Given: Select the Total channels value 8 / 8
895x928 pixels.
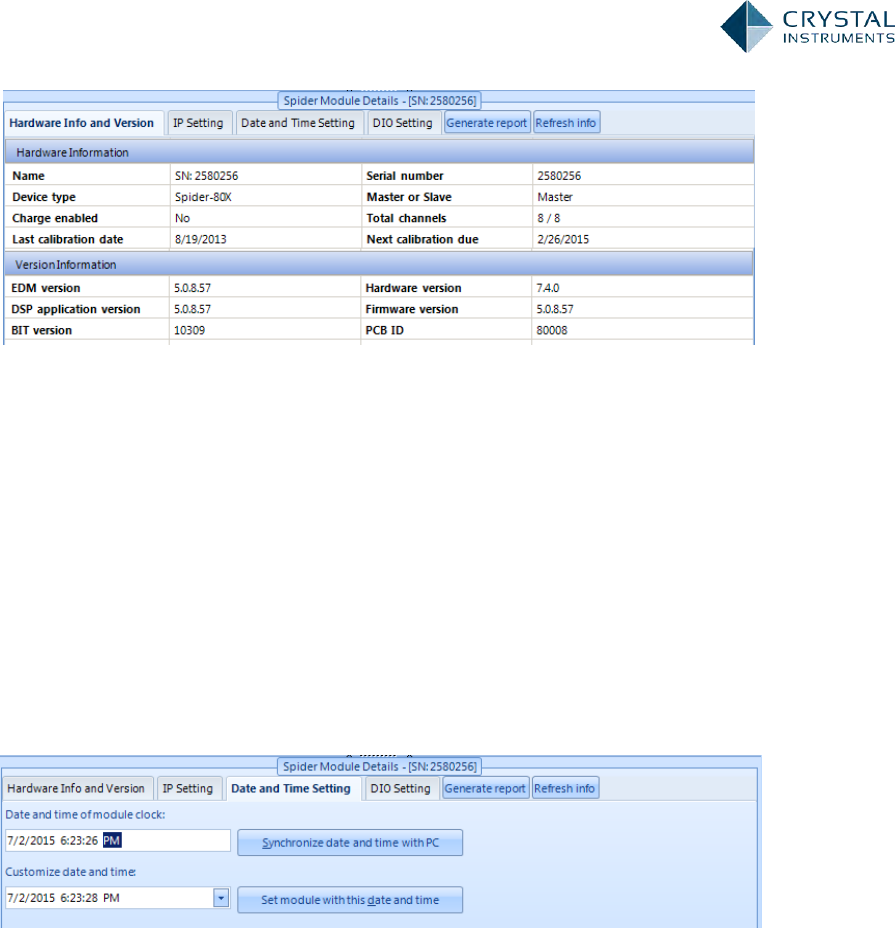Looking at the screenshot, I should [549, 218].
